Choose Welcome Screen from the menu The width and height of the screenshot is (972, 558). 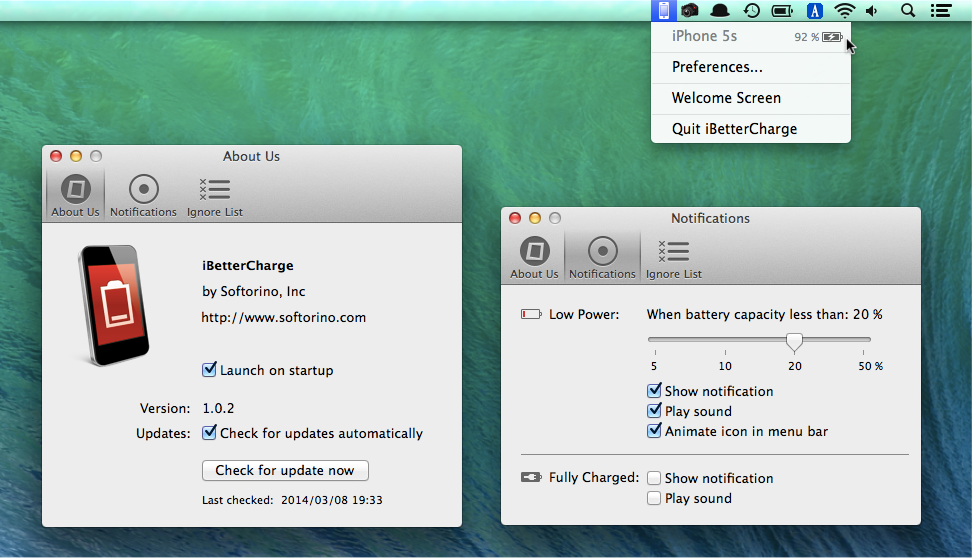[x=751, y=99]
